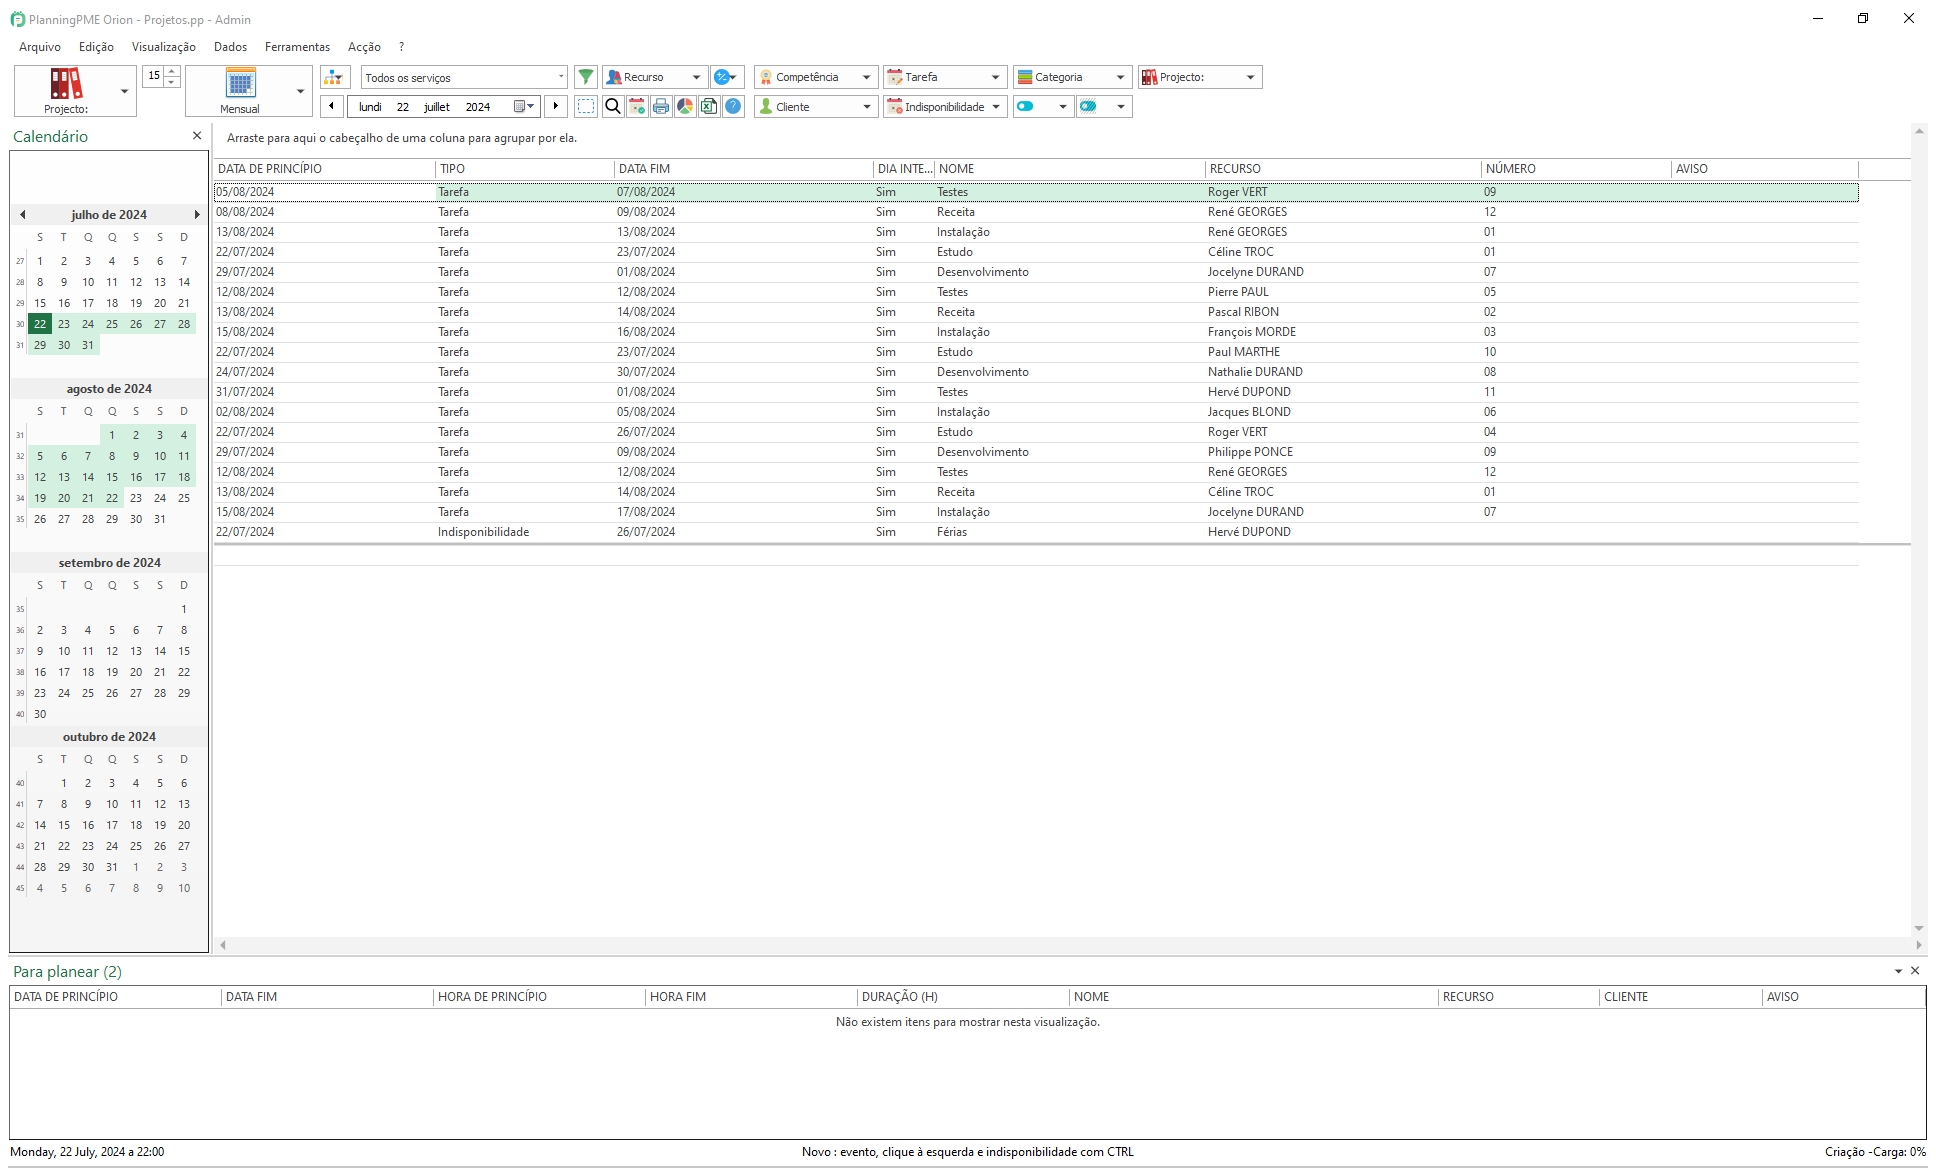Close the Calendário side panel
The image size is (1936, 1168).
pyautogui.click(x=197, y=136)
